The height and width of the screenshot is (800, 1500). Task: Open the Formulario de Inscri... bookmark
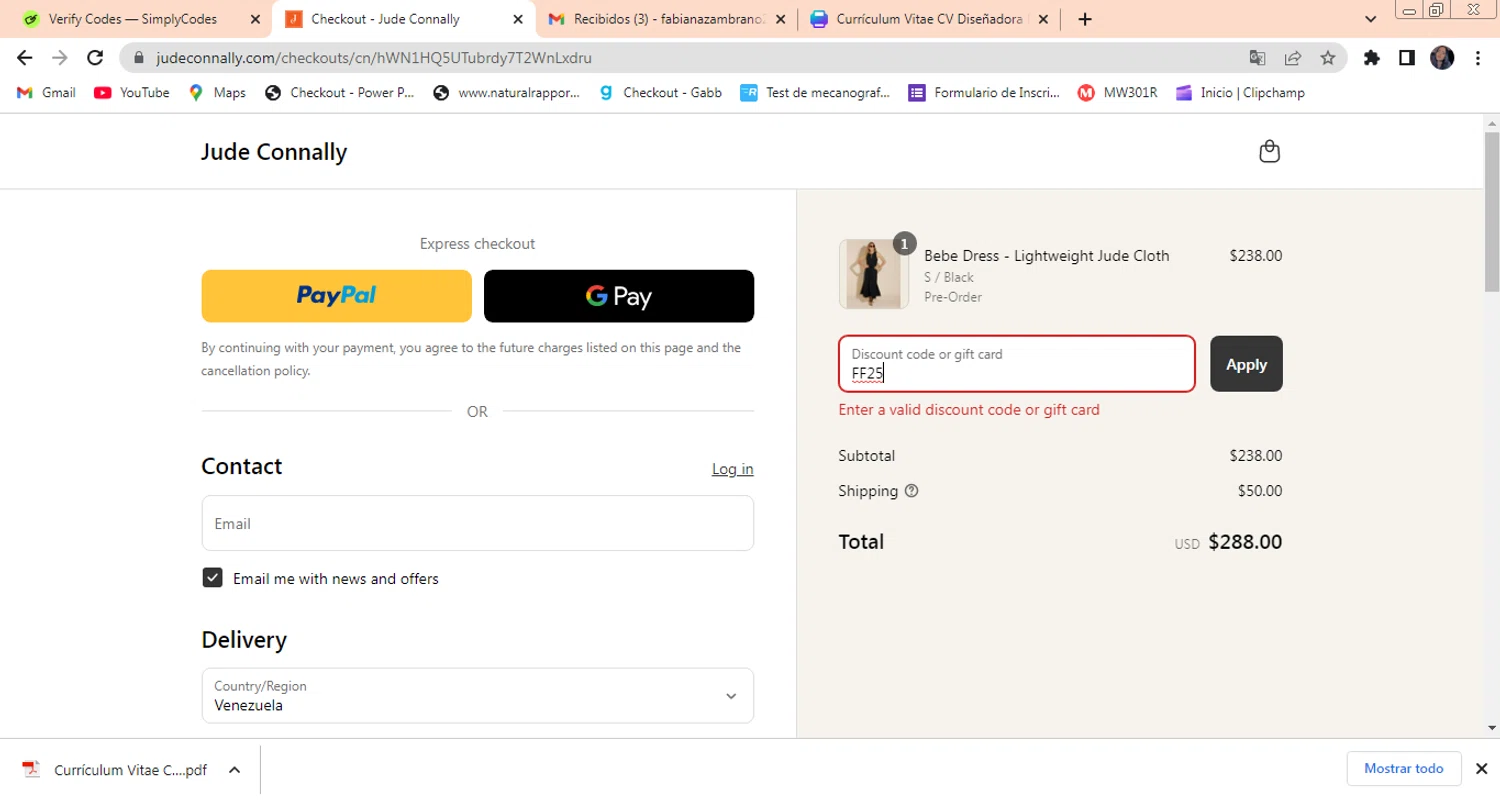click(984, 93)
